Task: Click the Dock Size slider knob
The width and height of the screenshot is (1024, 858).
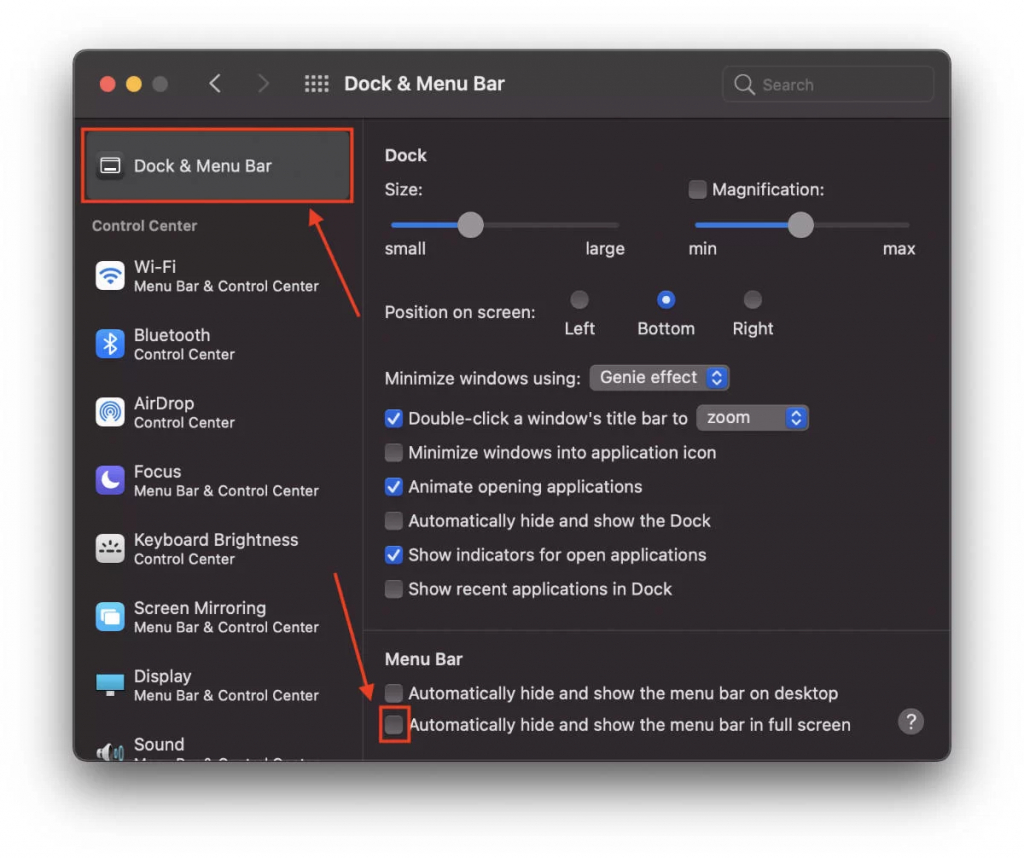Action: 470,225
